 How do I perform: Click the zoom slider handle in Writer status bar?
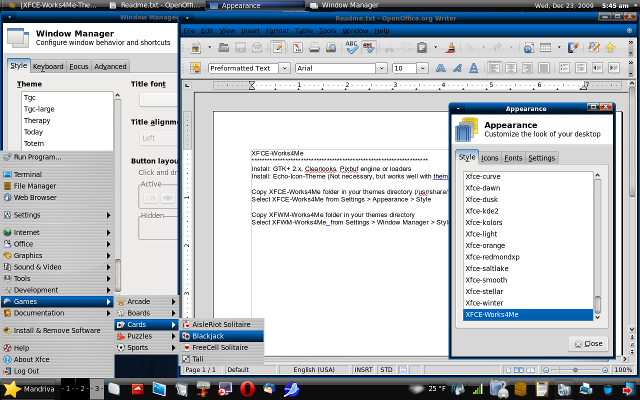tap(575, 370)
